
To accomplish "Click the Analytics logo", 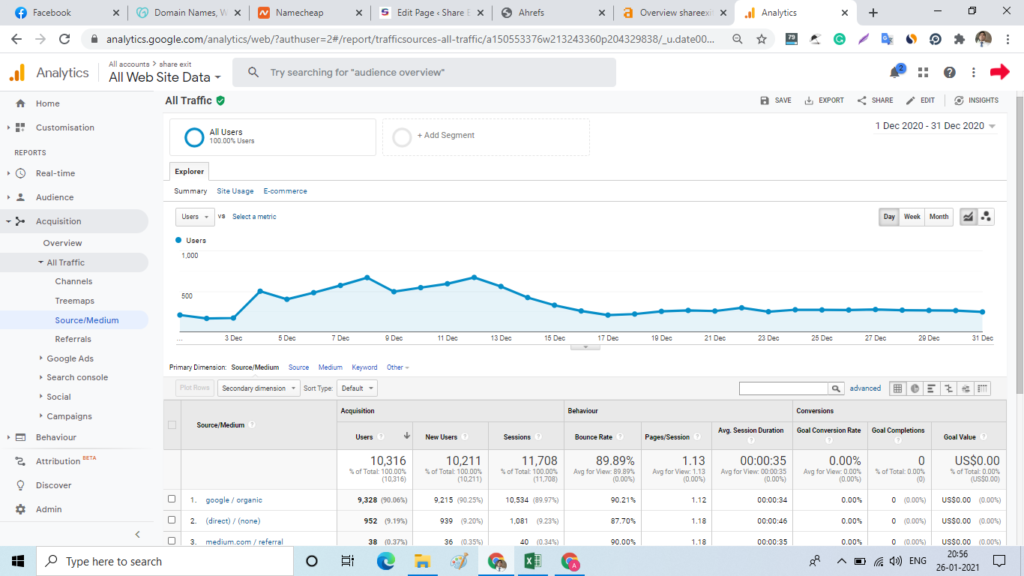I will (18, 72).
